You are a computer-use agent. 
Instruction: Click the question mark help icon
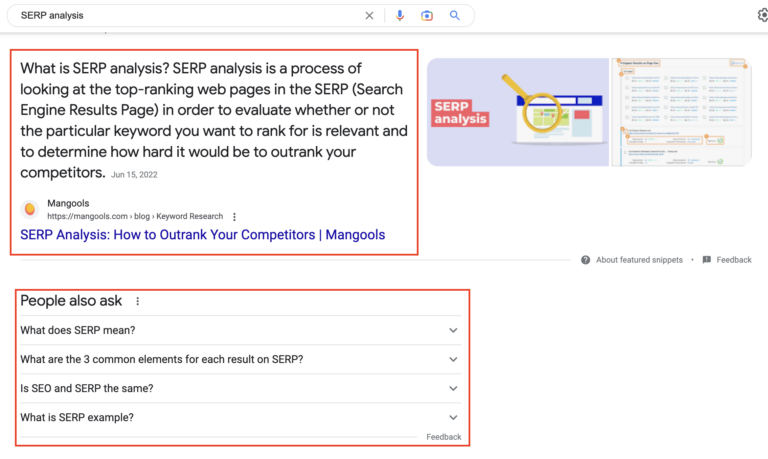(x=585, y=260)
